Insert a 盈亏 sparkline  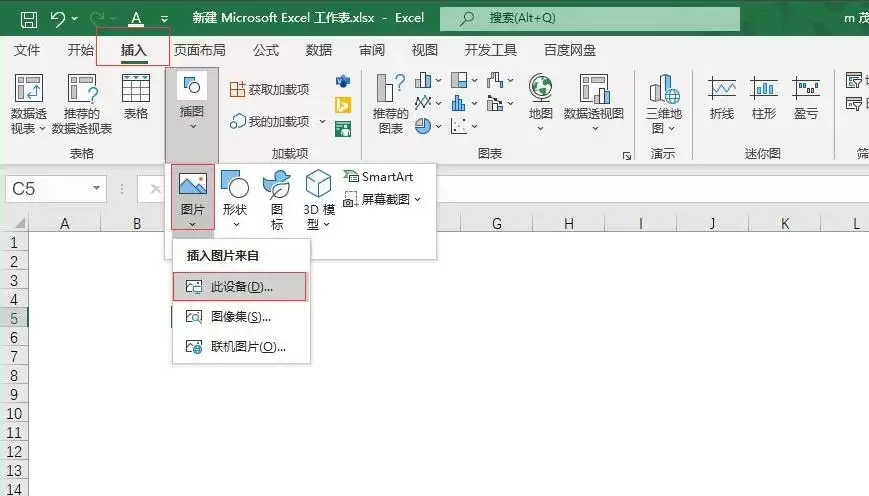[806, 98]
